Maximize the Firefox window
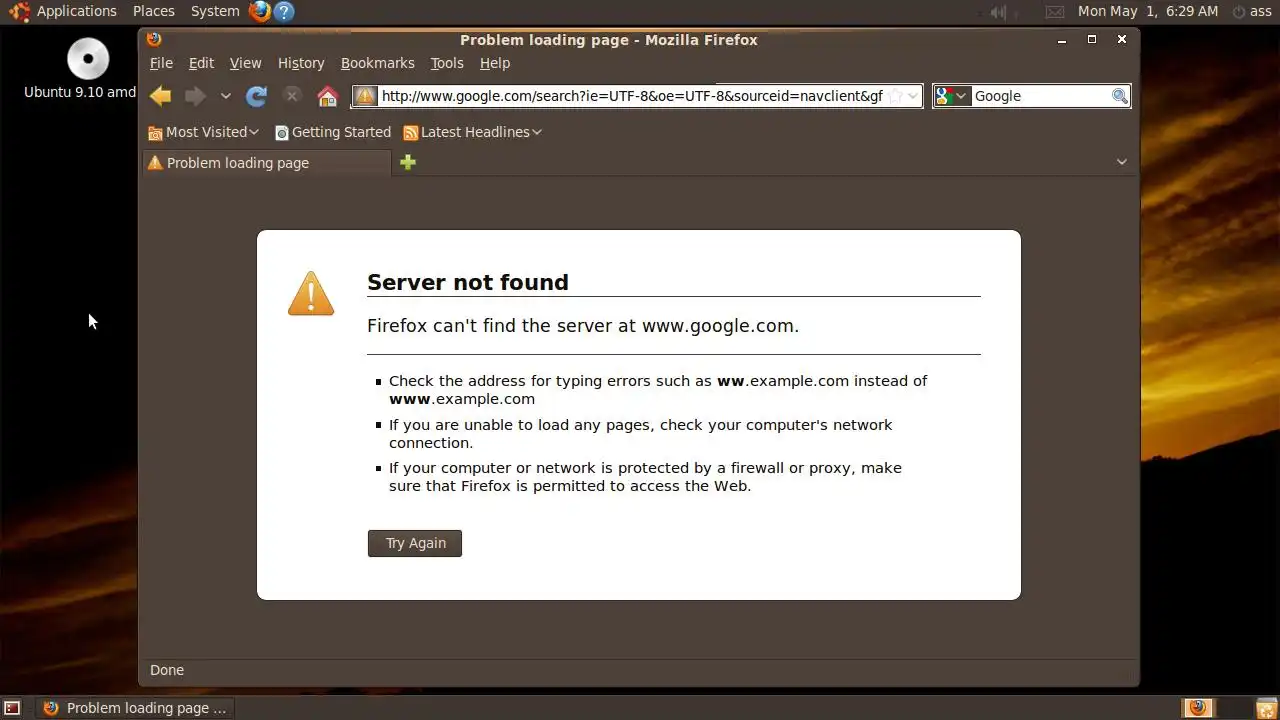Image resolution: width=1280 pixels, height=720 pixels. 1092,39
